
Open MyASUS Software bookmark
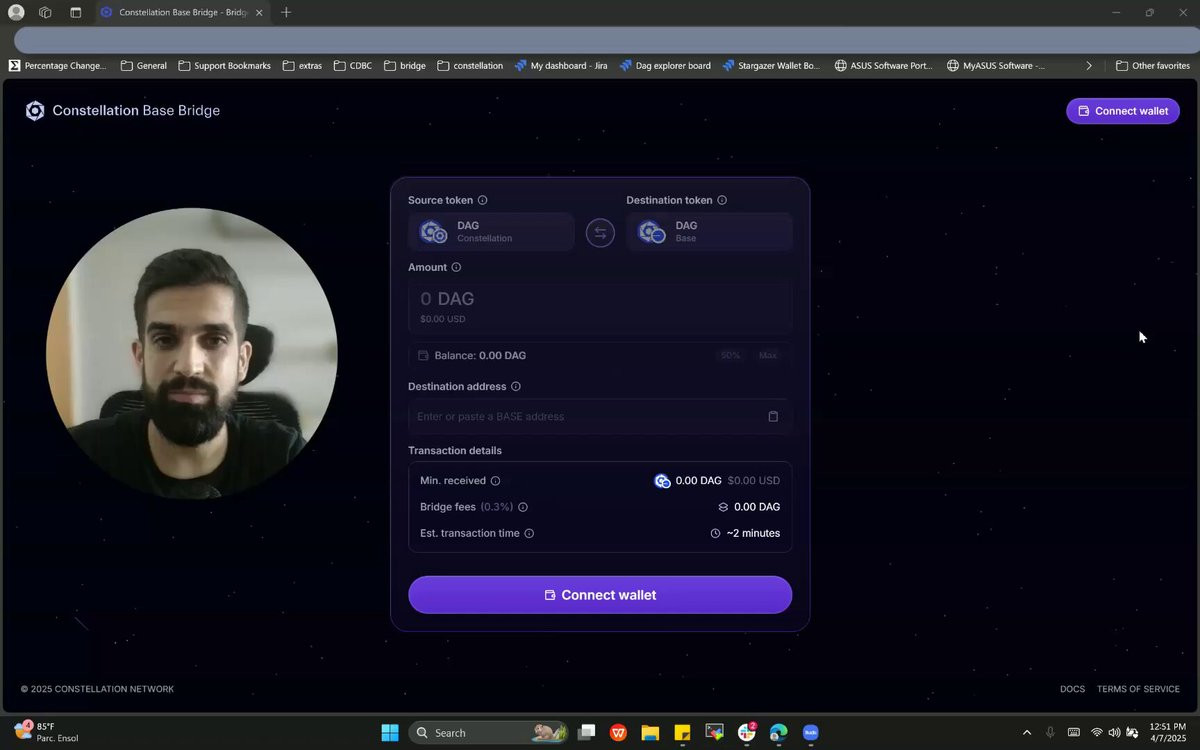[996, 65]
